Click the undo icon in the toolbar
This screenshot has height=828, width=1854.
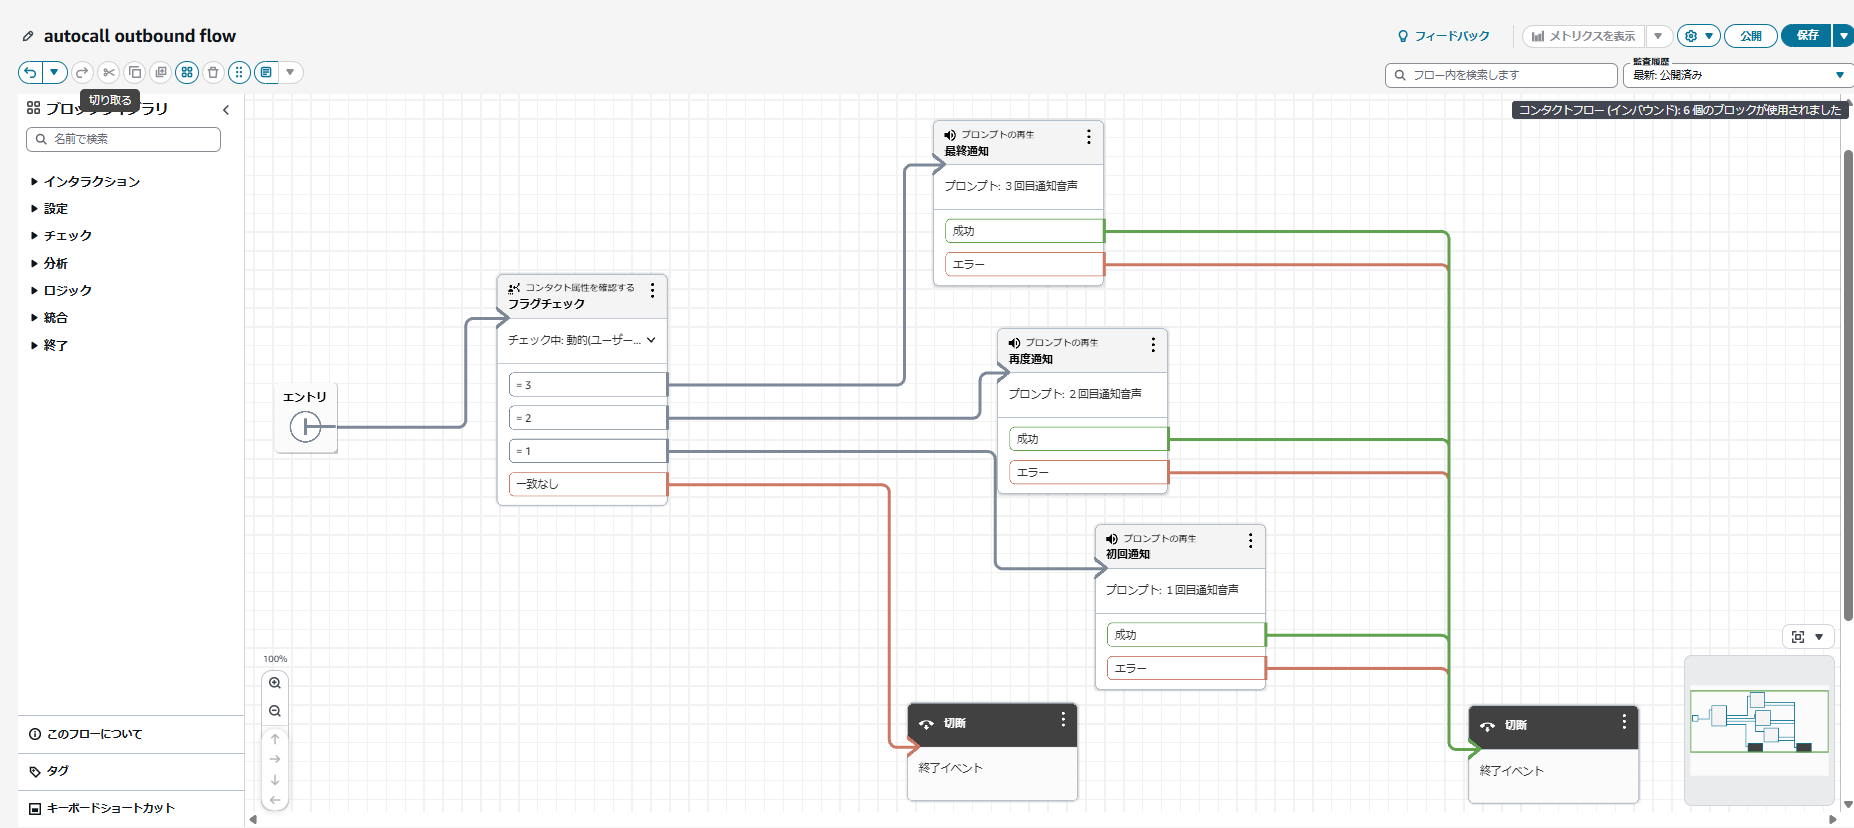point(31,72)
